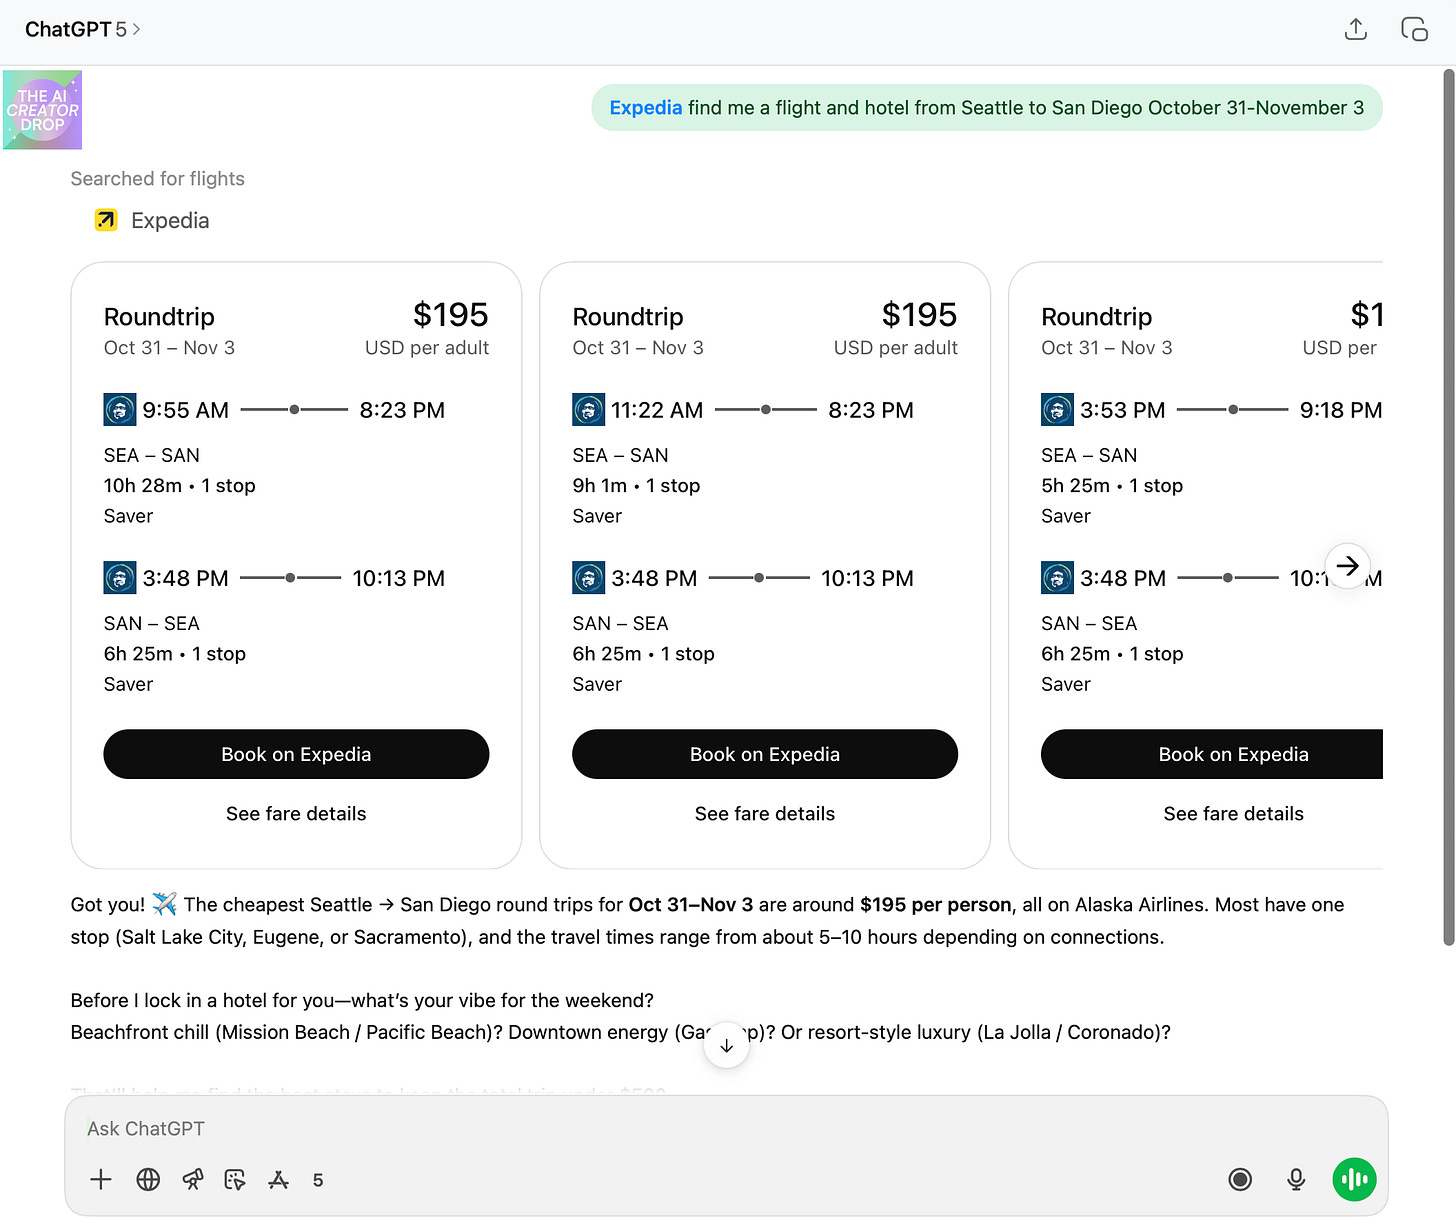The width and height of the screenshot is (1456, 1227).
Task: Expand the ChatGPT 5 model selector
Action: [84, 29]
